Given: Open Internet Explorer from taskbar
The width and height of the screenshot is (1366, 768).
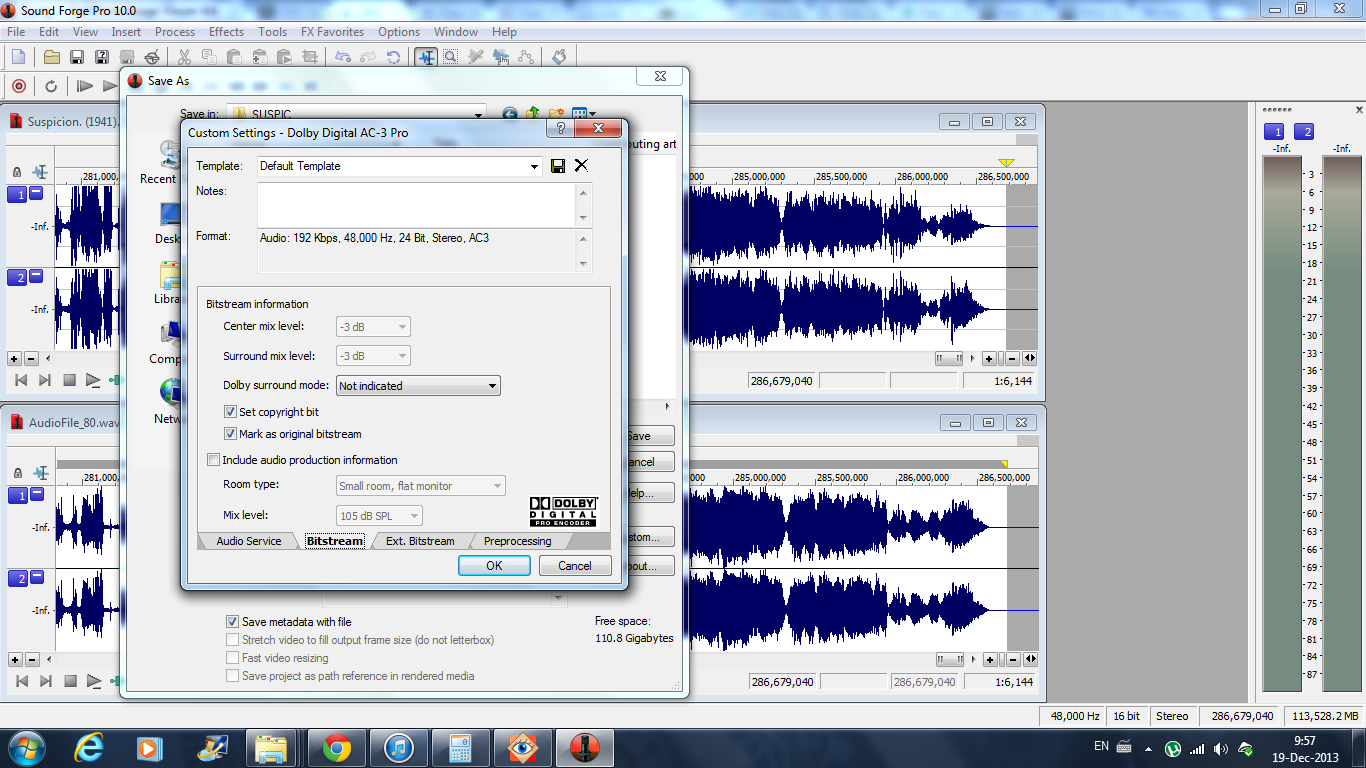Looking at the screenshot, I should 90,747.
